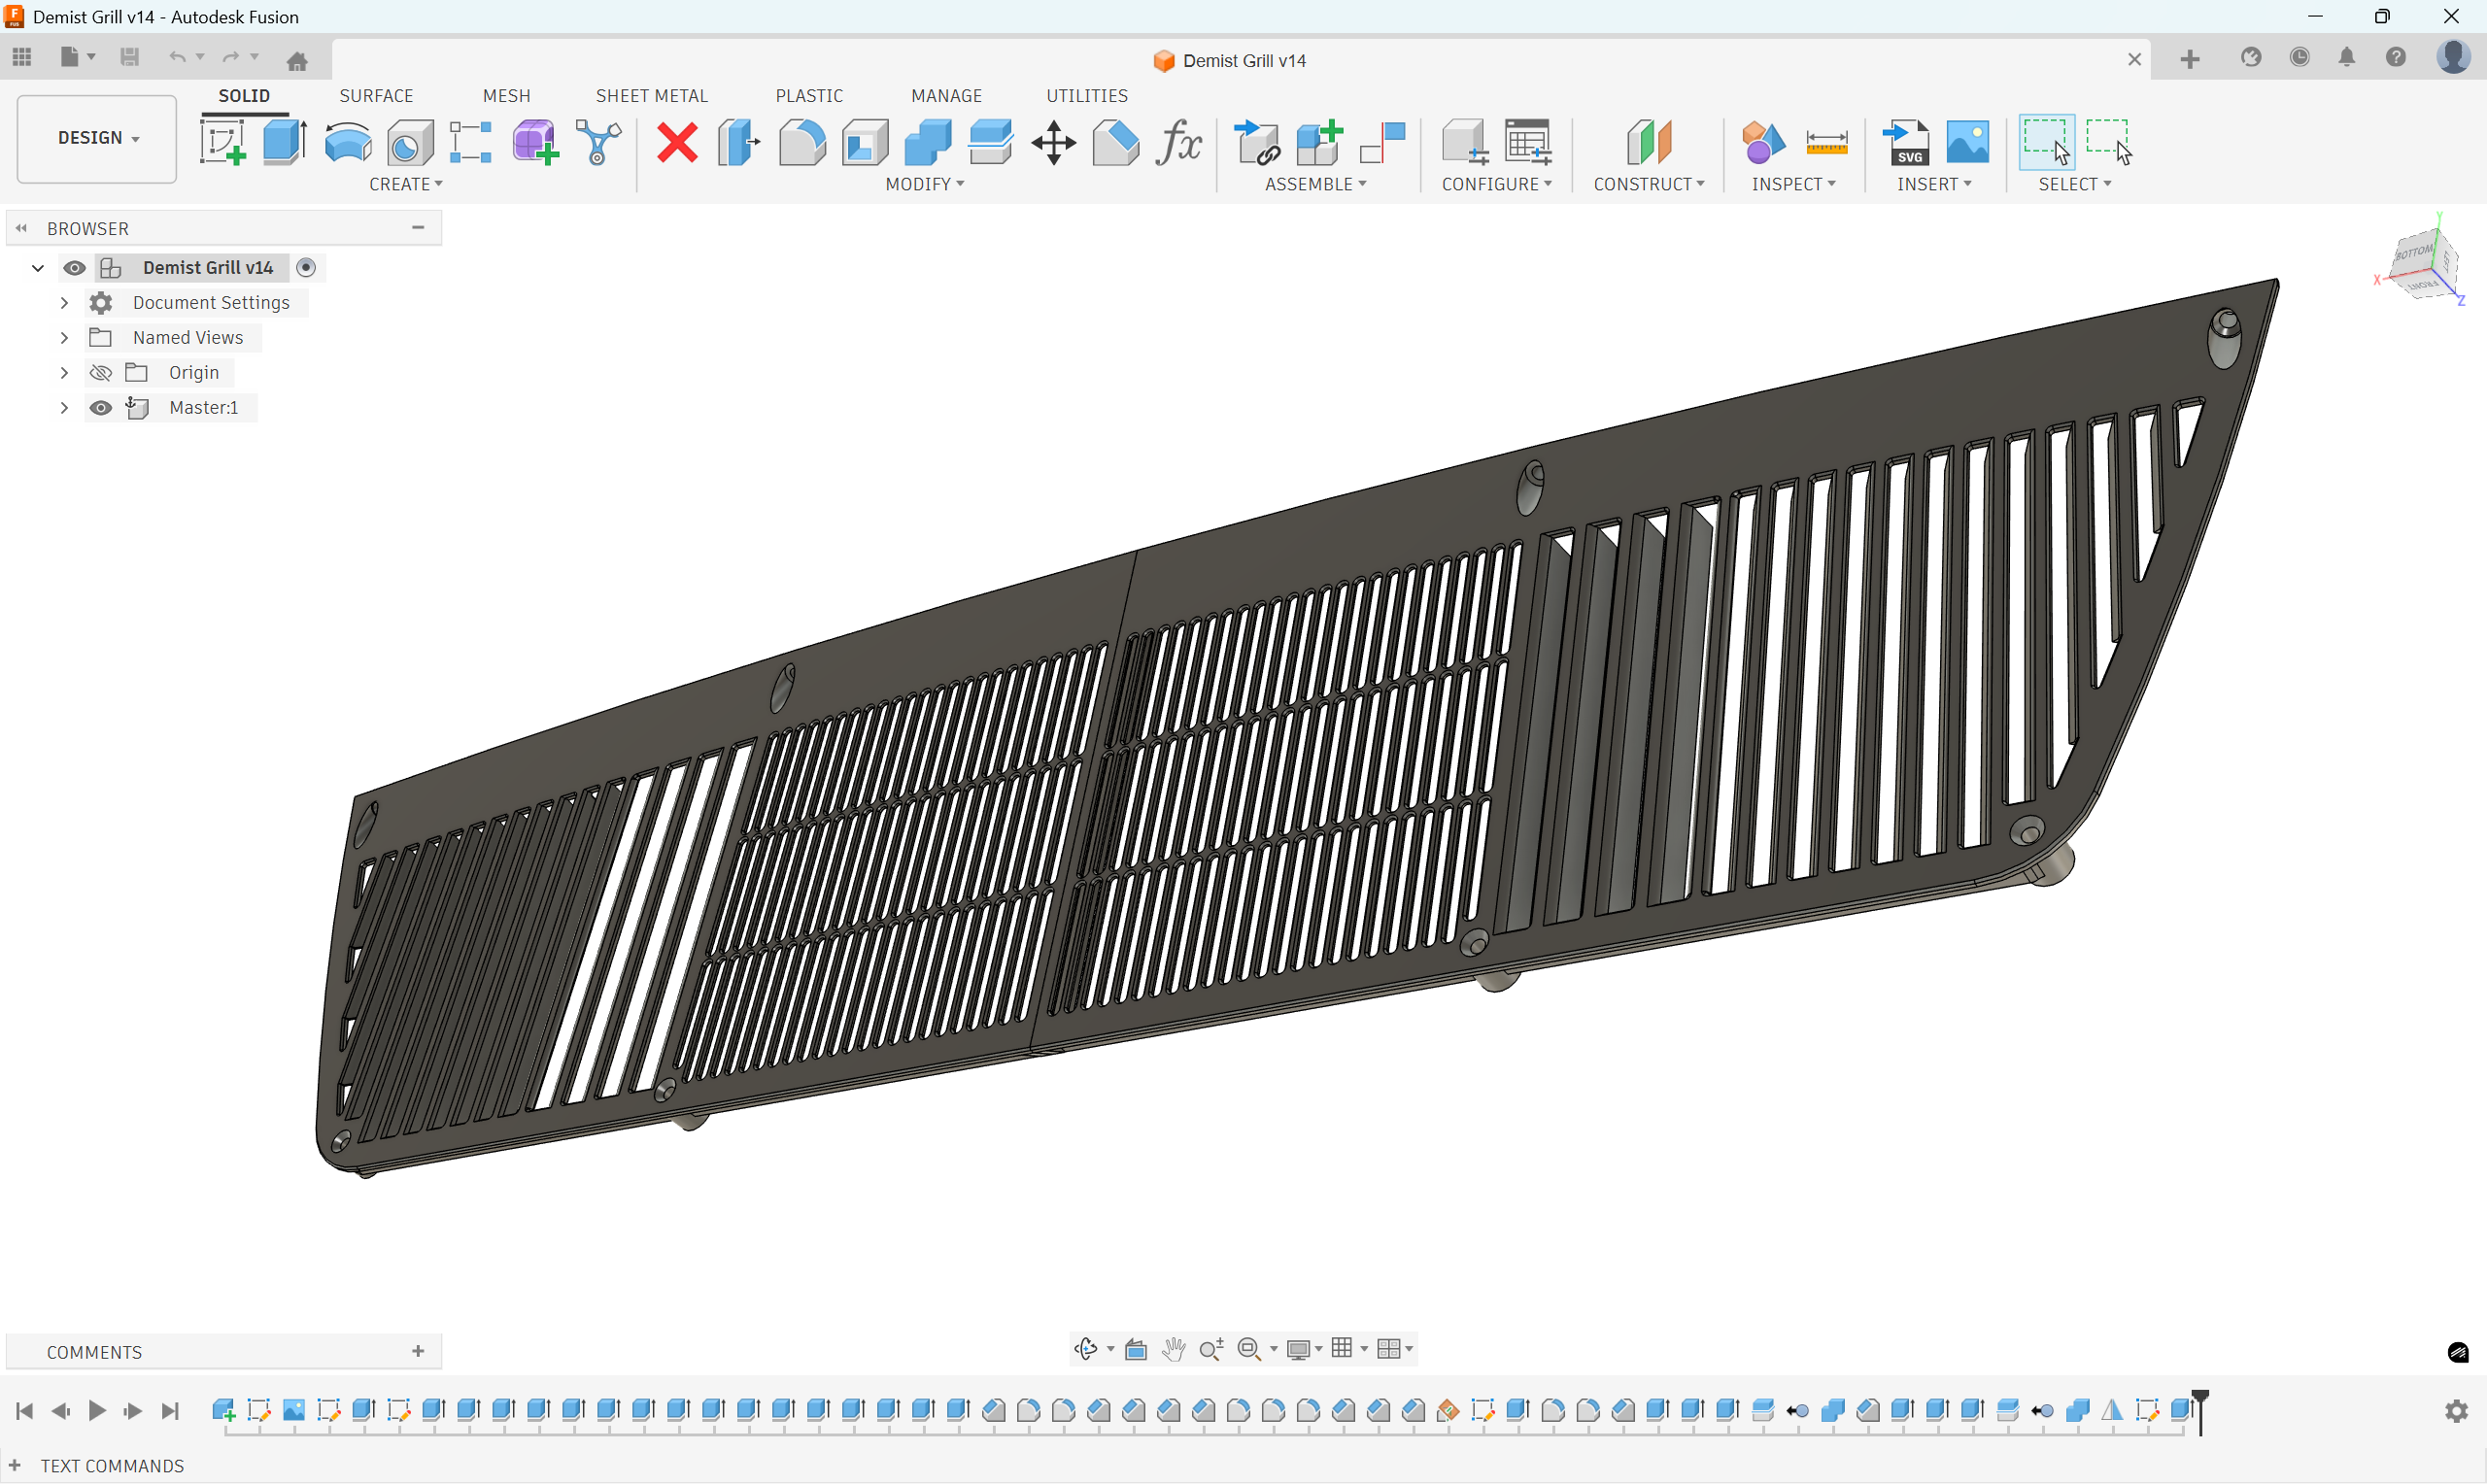Image resolution: width=2487 pixels, height=1484 pixels.
Task: Expand the TEXT COMMANDS panel
Action: 15,1466
